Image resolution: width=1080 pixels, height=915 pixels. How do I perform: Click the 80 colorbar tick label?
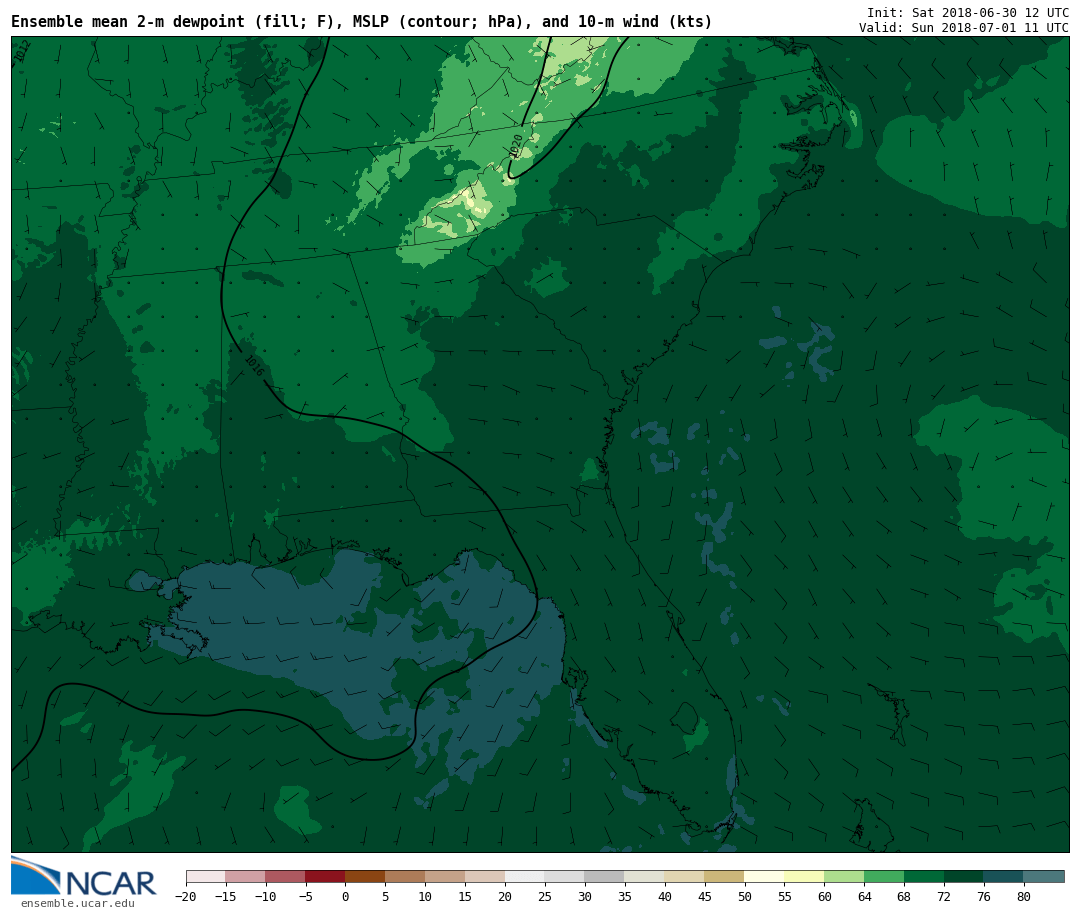tap(1024, 896)
